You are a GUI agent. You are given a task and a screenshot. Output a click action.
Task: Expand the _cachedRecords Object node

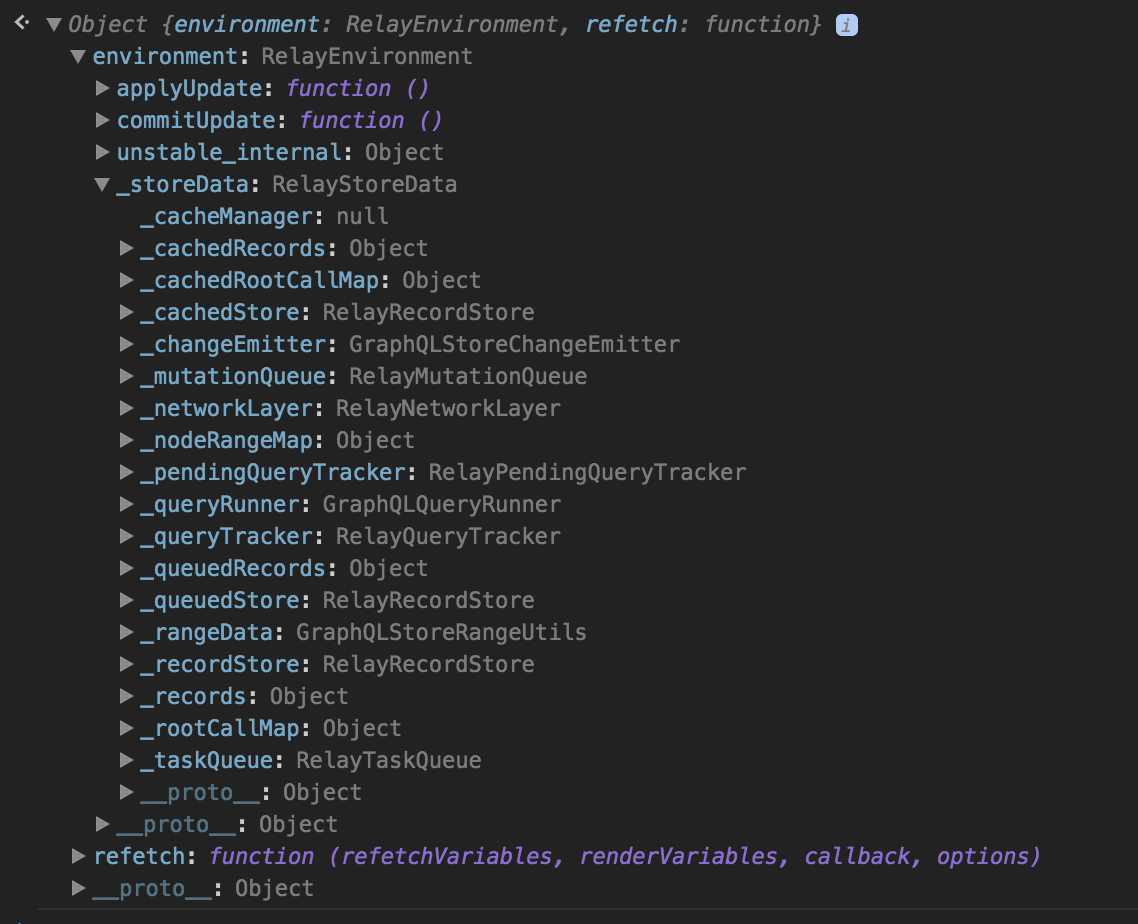point(126,248)
